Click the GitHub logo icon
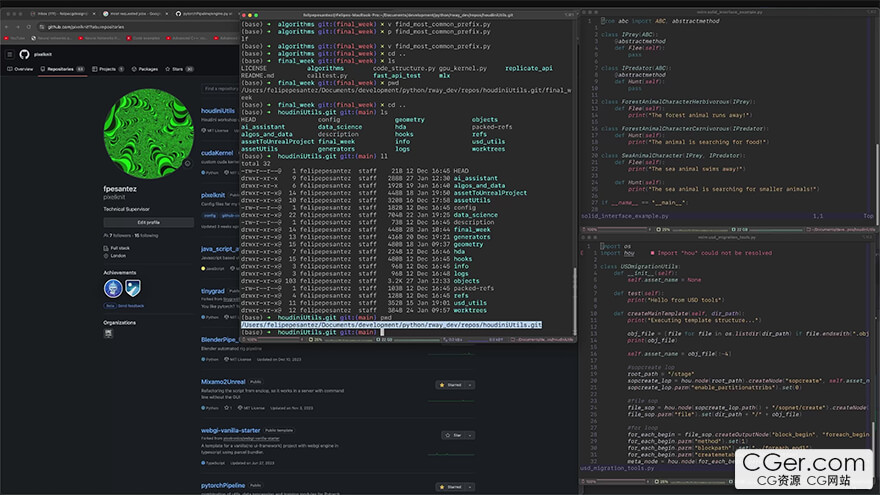 pos(24,53)
